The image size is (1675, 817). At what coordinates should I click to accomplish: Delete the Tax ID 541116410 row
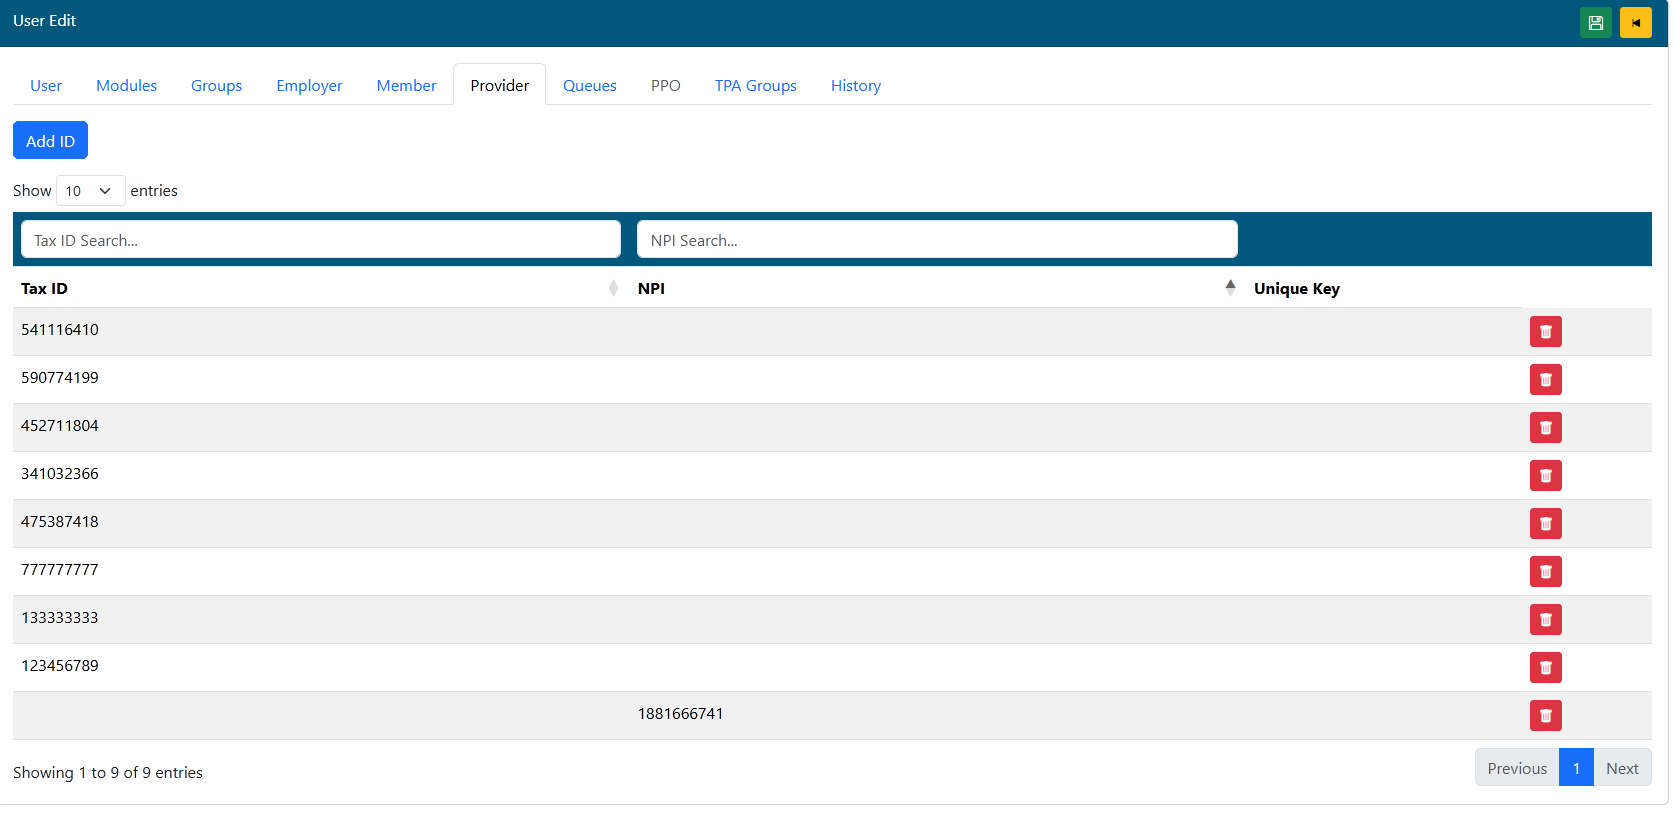pos(1545,332)
